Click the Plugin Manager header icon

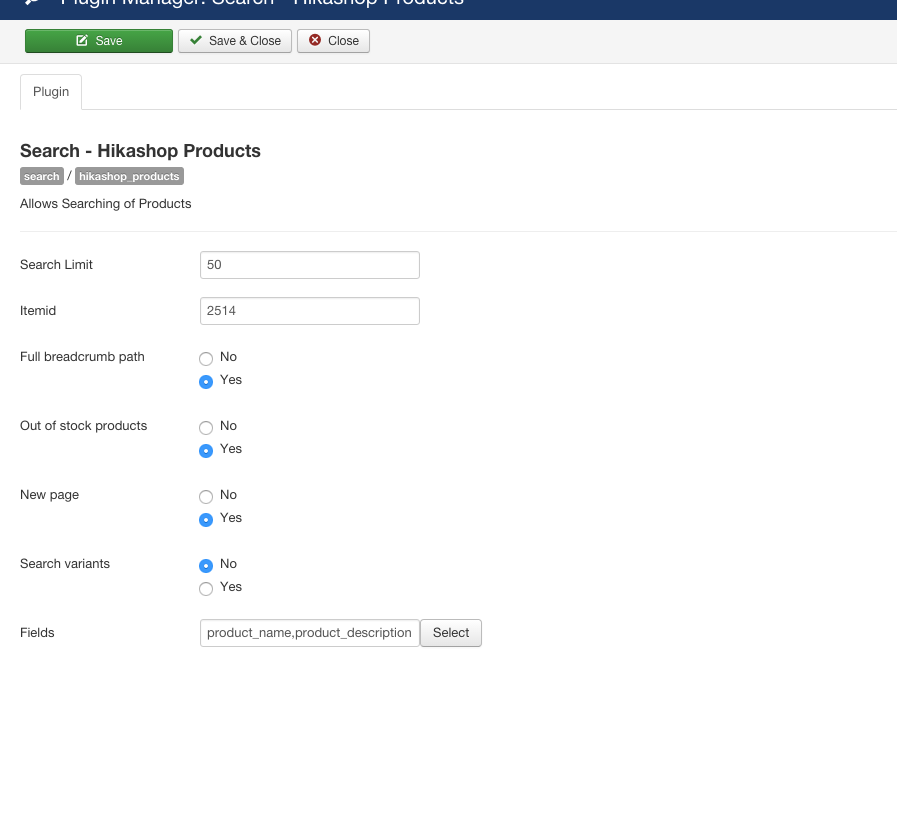coord(32,3)
